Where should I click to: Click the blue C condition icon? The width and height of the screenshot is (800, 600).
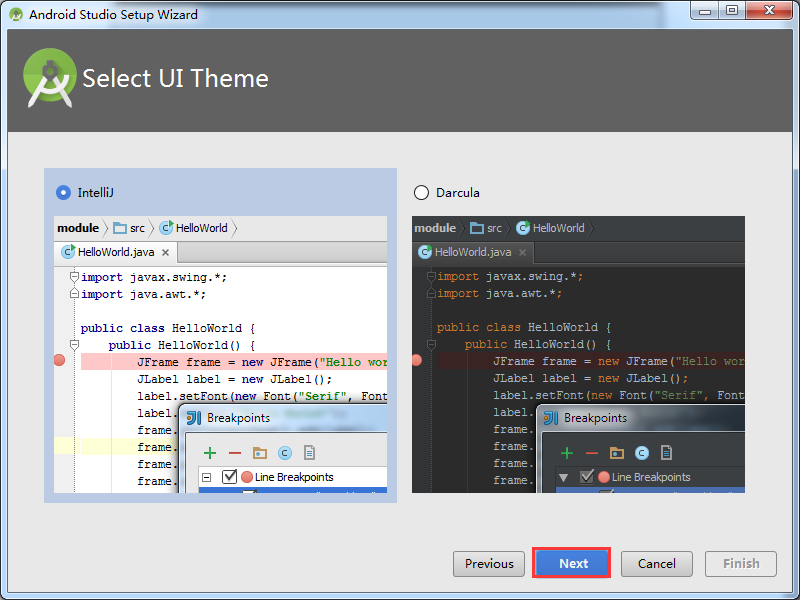pyautogui.click(x=284, y=453)
